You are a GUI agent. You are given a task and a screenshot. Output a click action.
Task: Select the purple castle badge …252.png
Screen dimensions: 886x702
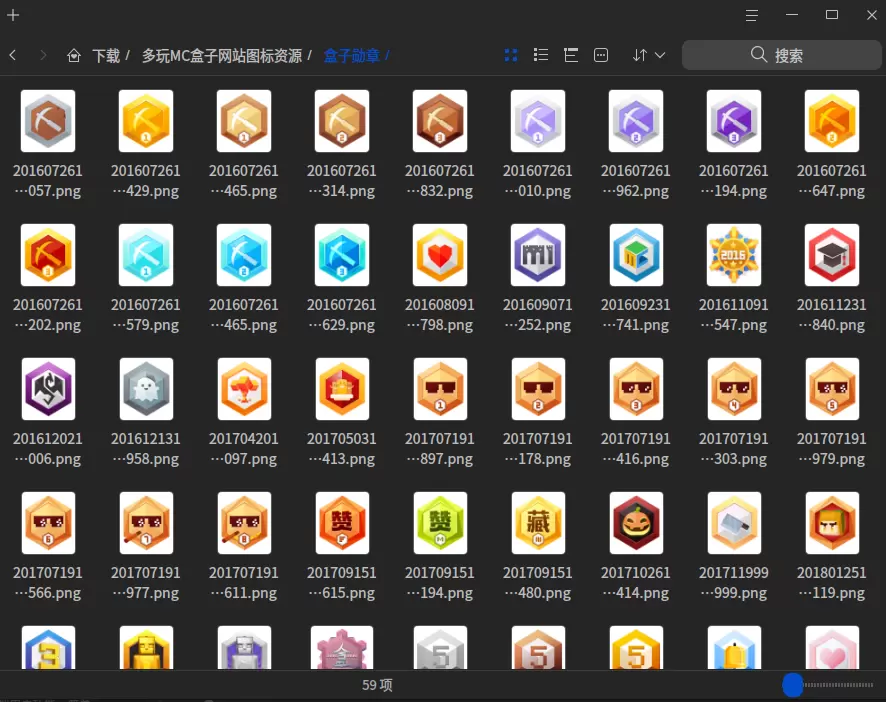[538, 255]
